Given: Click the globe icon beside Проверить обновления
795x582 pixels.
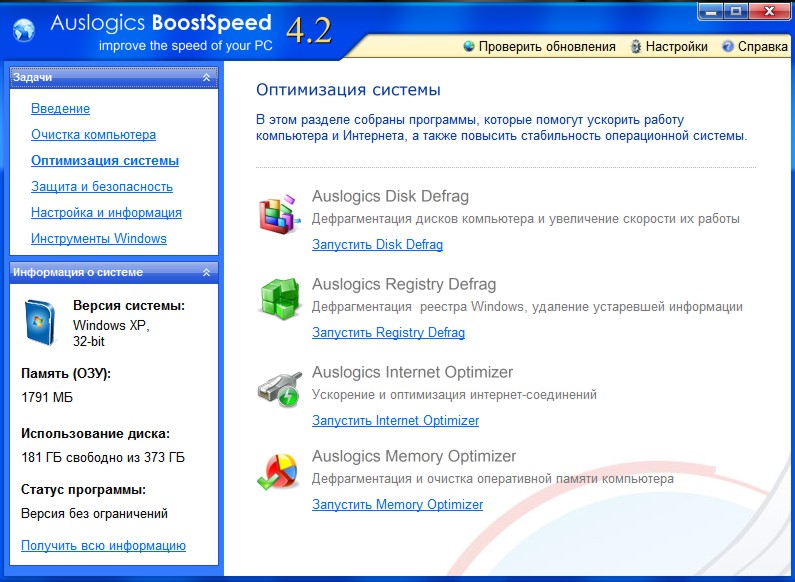Looking at the screenshot, I should coord(469,46).
